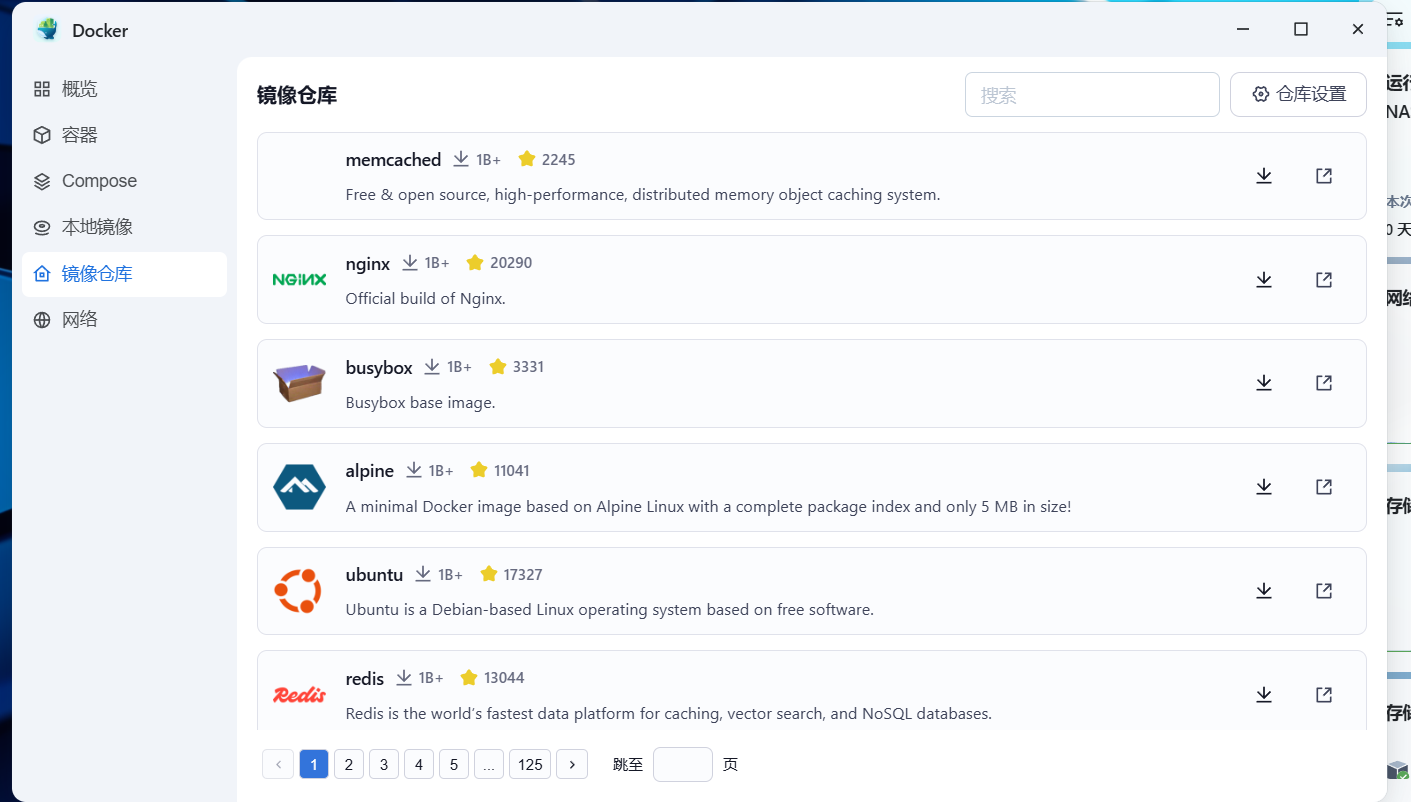Jump to last page 125
This screenshot has height=802, width=1411.
pos(530,764)
